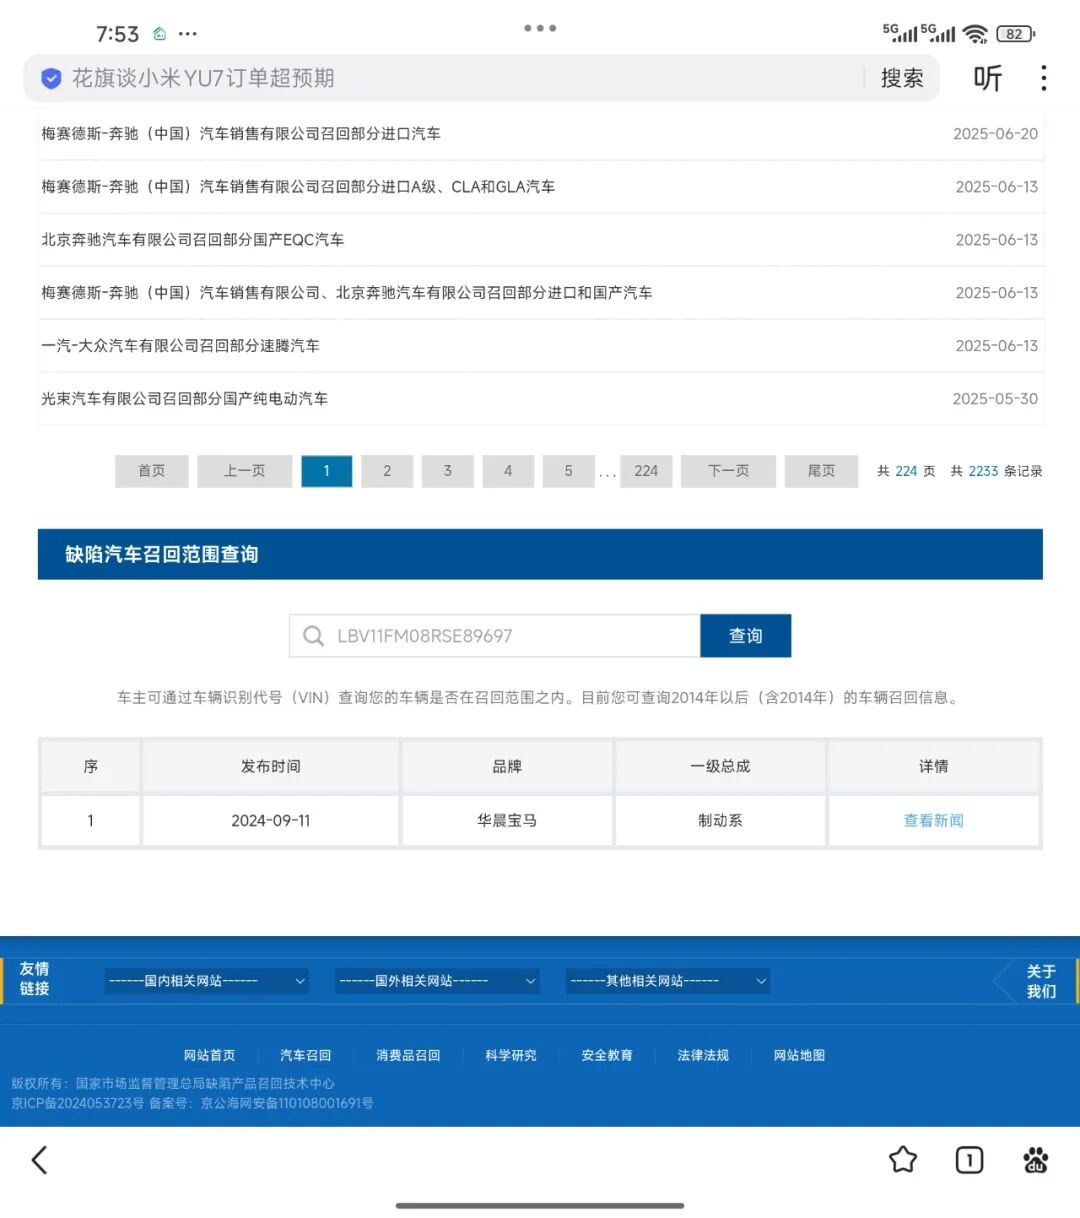Open 网站地图 footer menu item
The height and width of the screenshot is (1218, 1080).
point(799,1055)
